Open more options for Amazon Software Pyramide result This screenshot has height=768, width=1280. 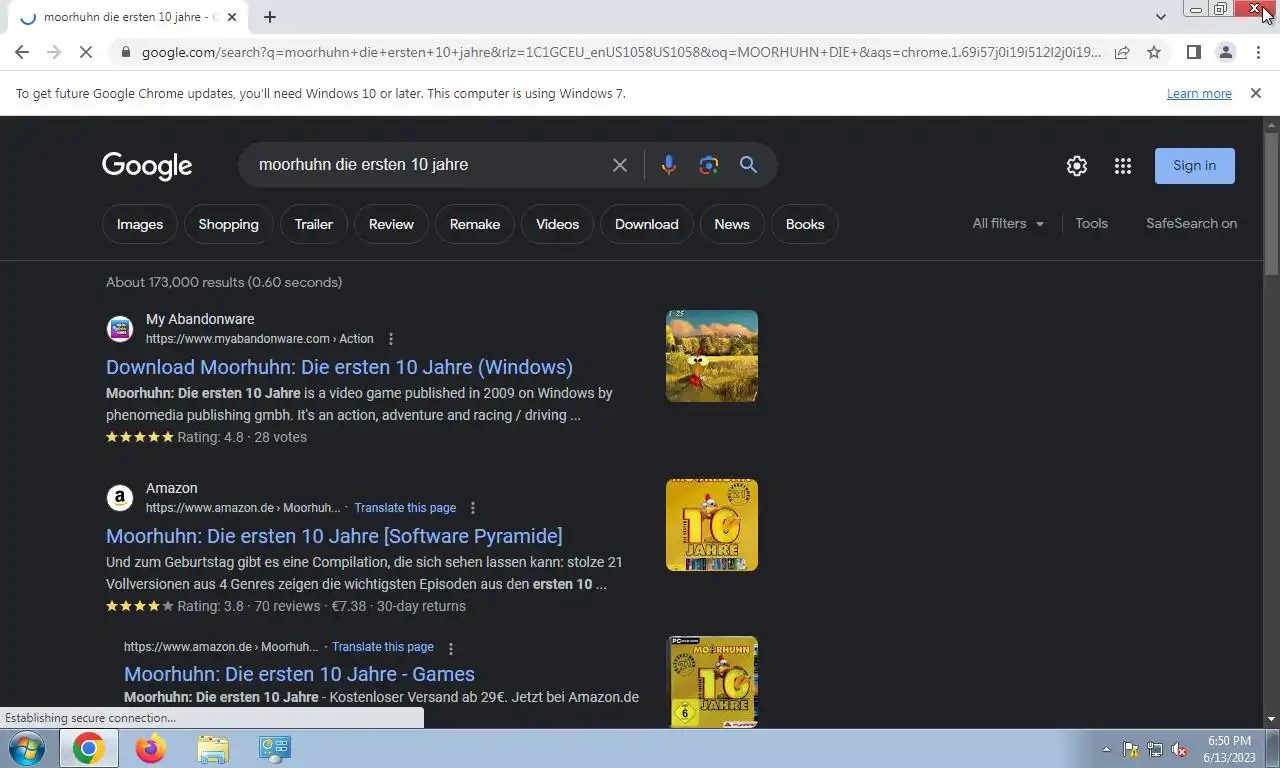(x=473, y=508)
